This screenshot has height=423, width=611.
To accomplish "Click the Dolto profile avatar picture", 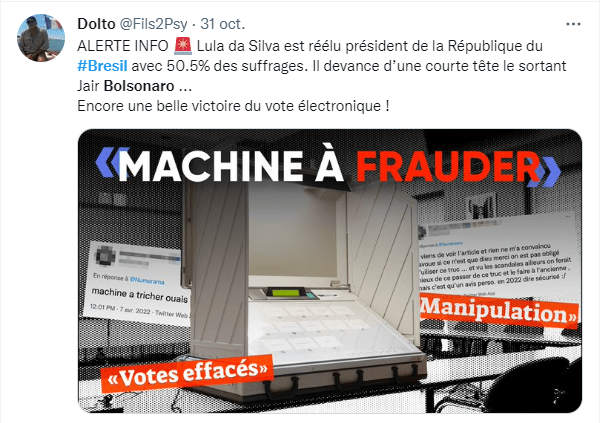I will 41,38.
